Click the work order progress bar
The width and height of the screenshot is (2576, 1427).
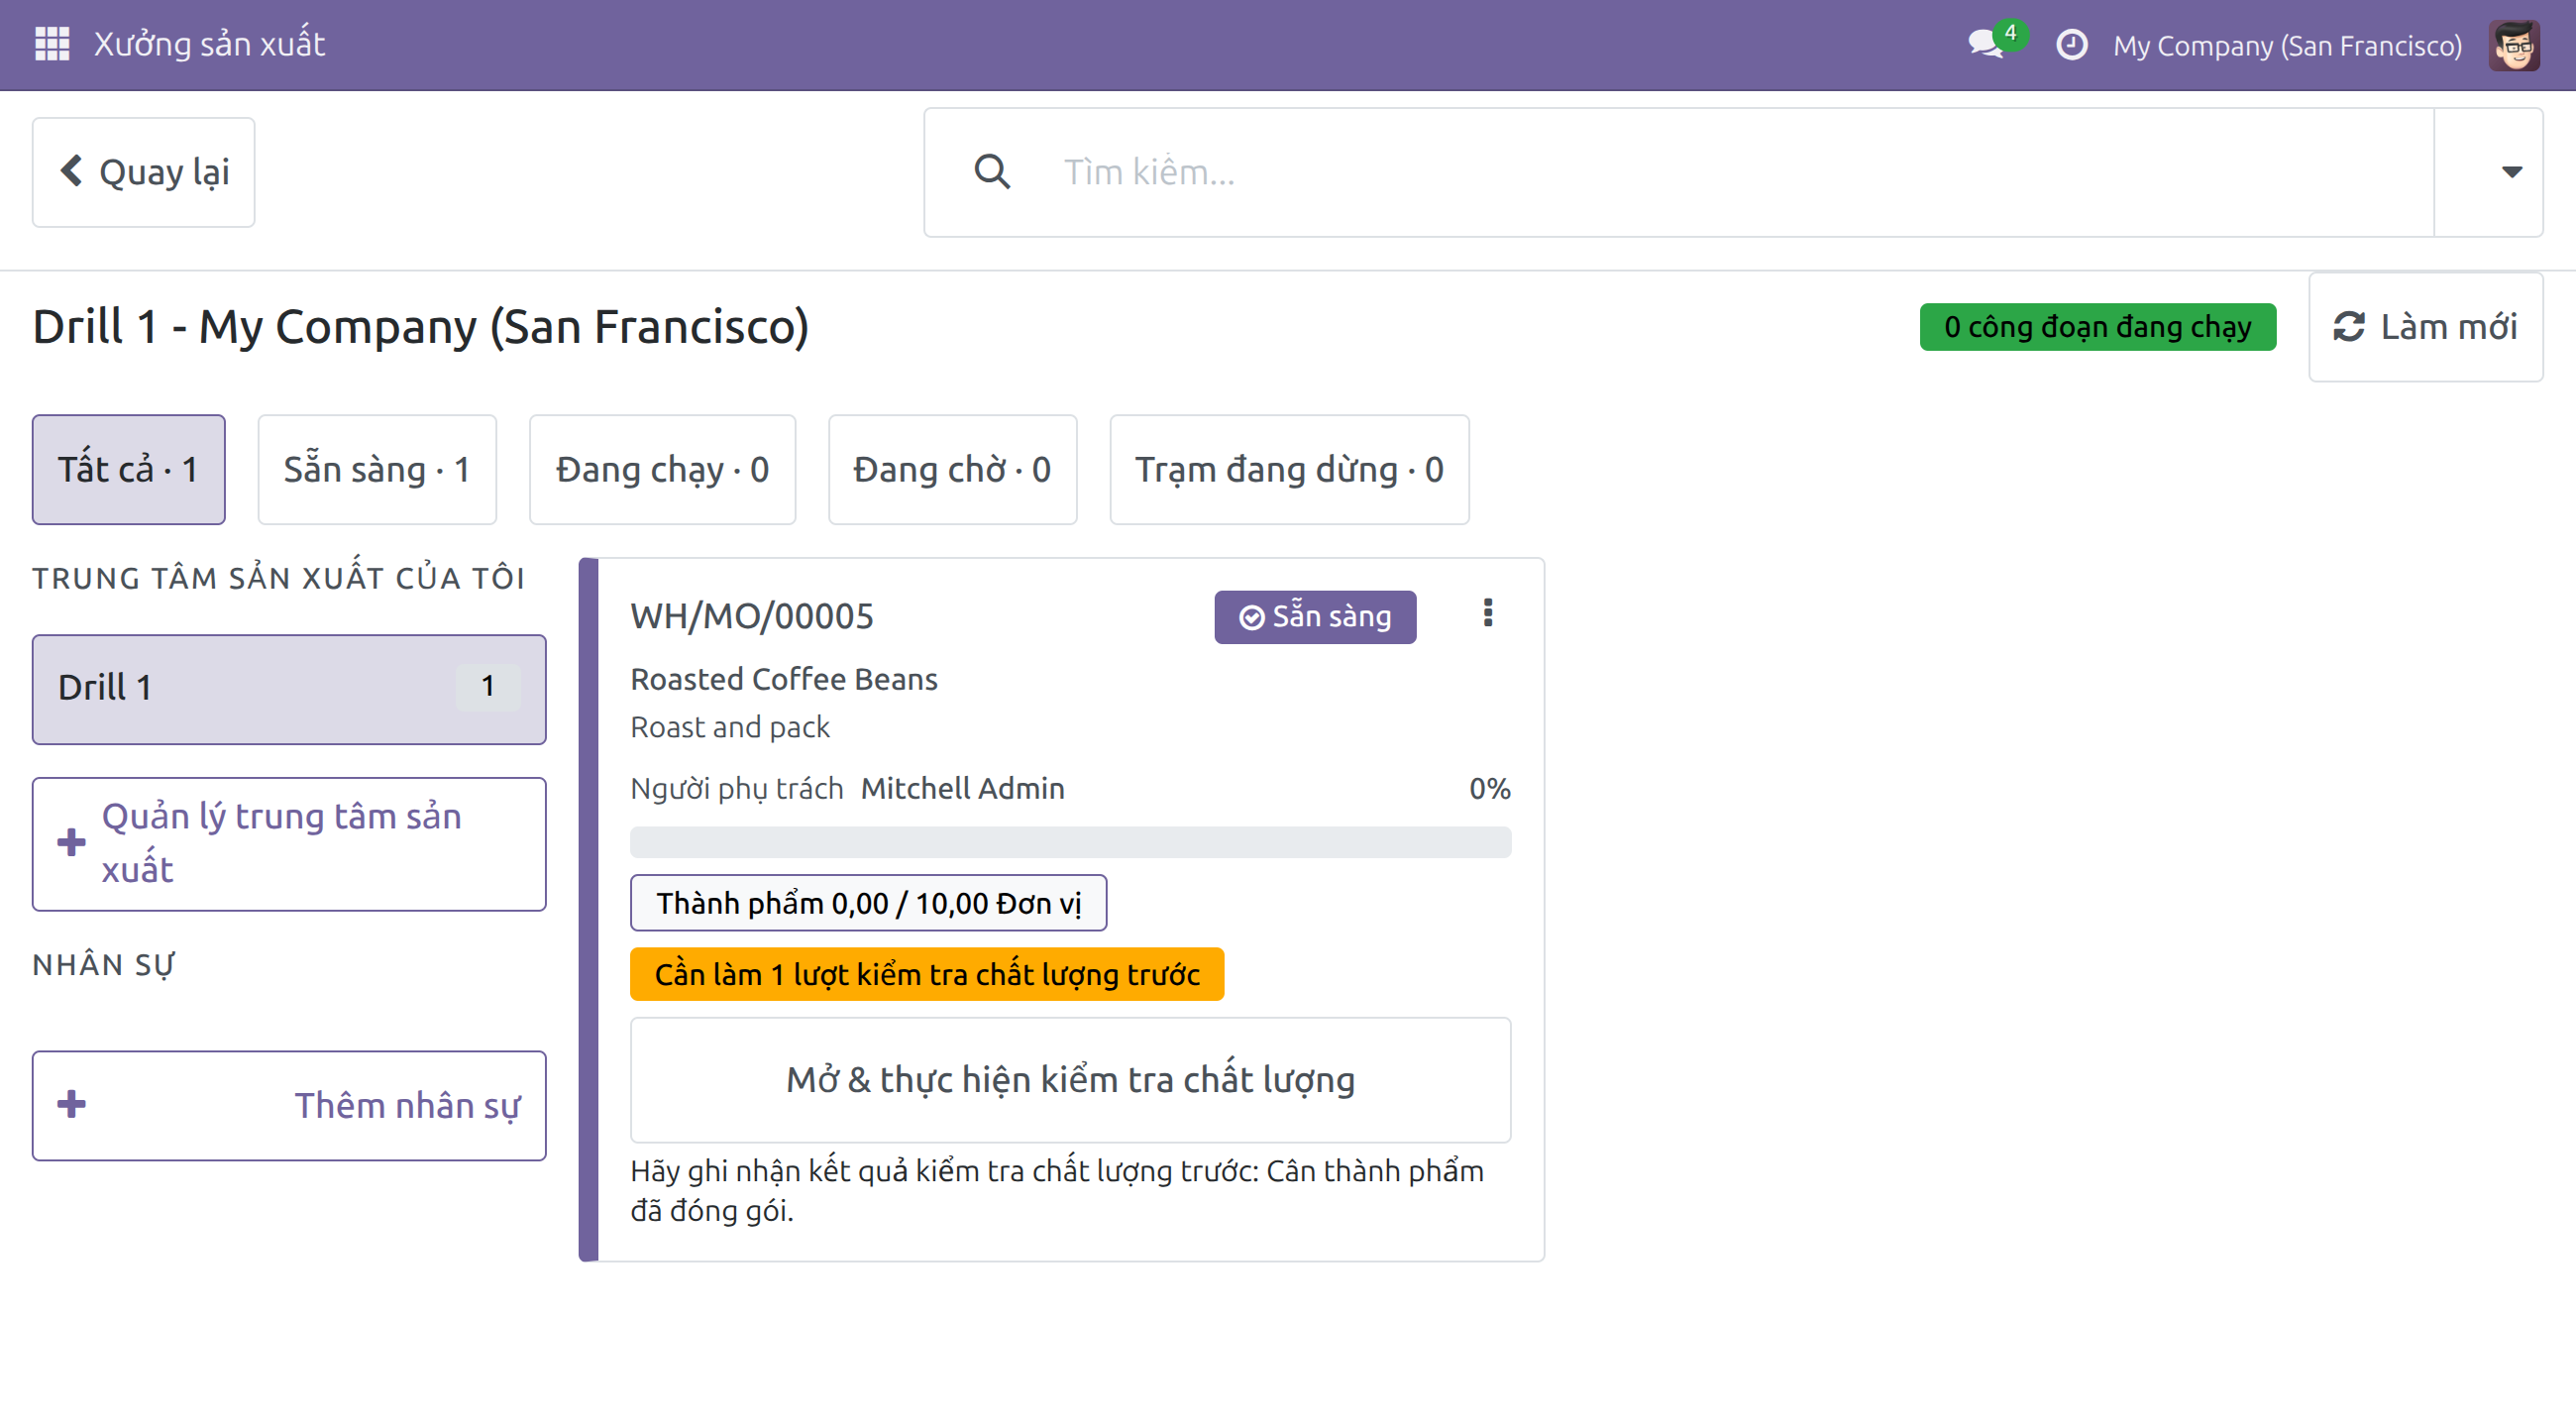coord(1070,842)
